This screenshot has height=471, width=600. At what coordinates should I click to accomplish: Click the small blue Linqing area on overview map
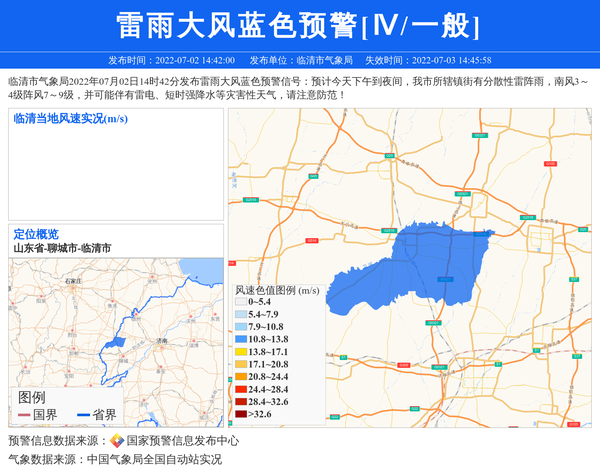pos(118,342)
